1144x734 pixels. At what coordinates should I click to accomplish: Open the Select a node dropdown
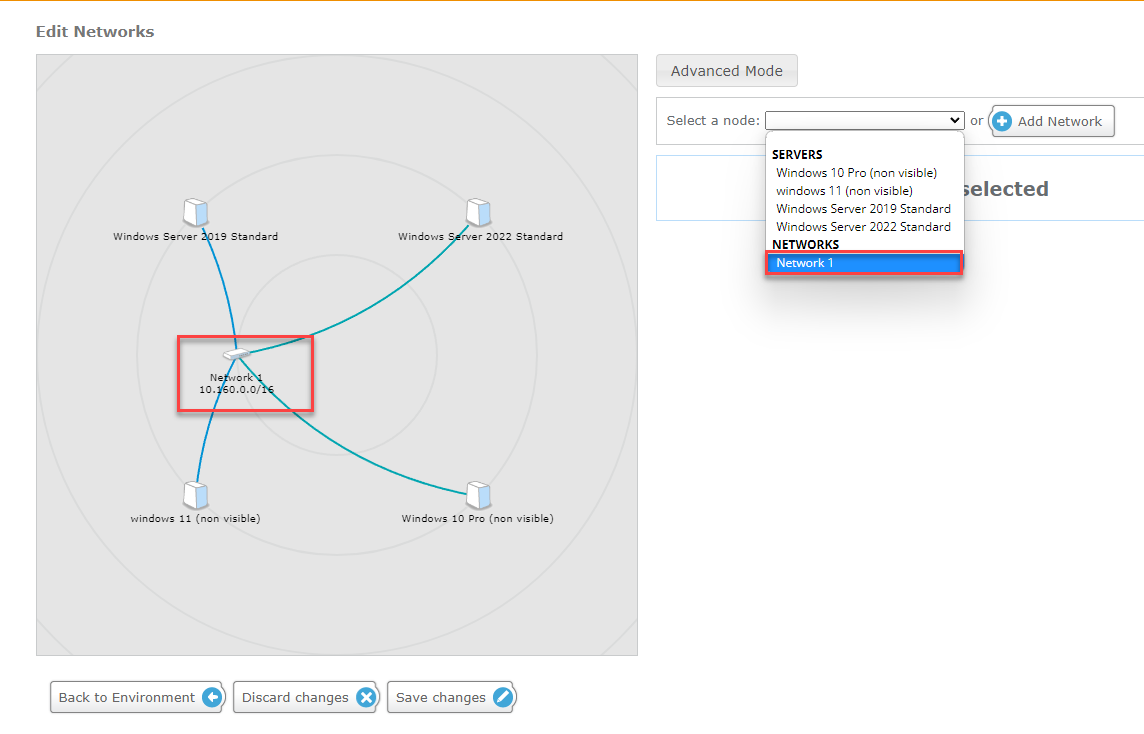point(864,120)
